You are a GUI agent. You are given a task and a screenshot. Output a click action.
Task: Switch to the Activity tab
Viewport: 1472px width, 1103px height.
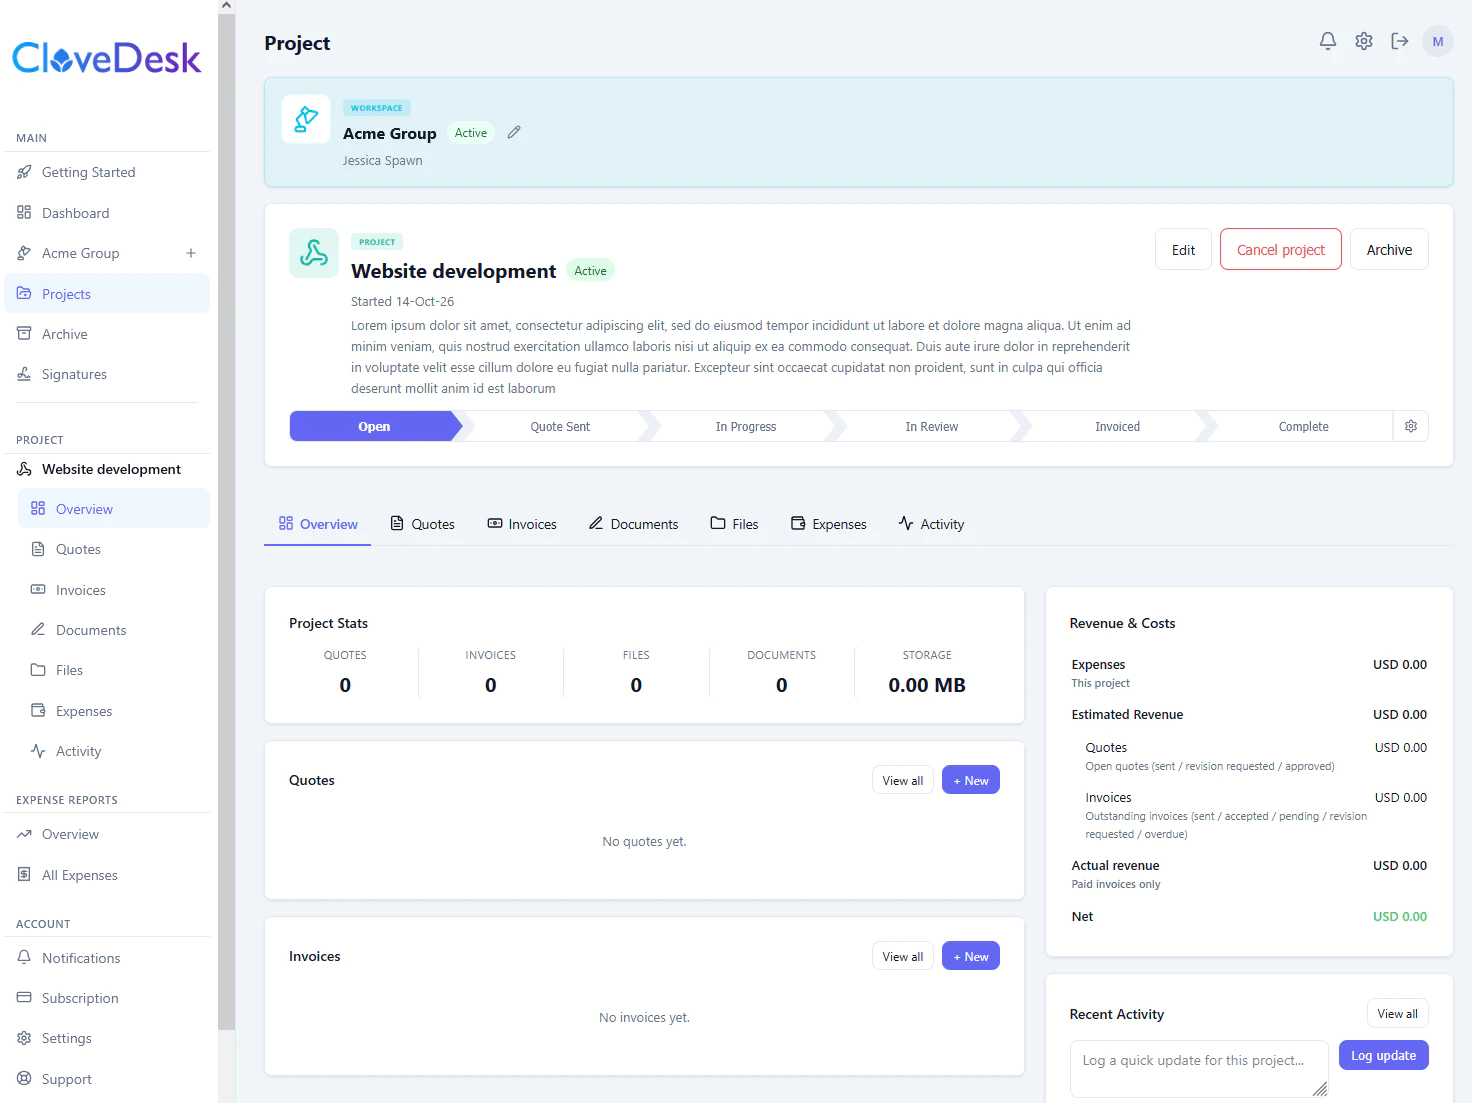931,524
